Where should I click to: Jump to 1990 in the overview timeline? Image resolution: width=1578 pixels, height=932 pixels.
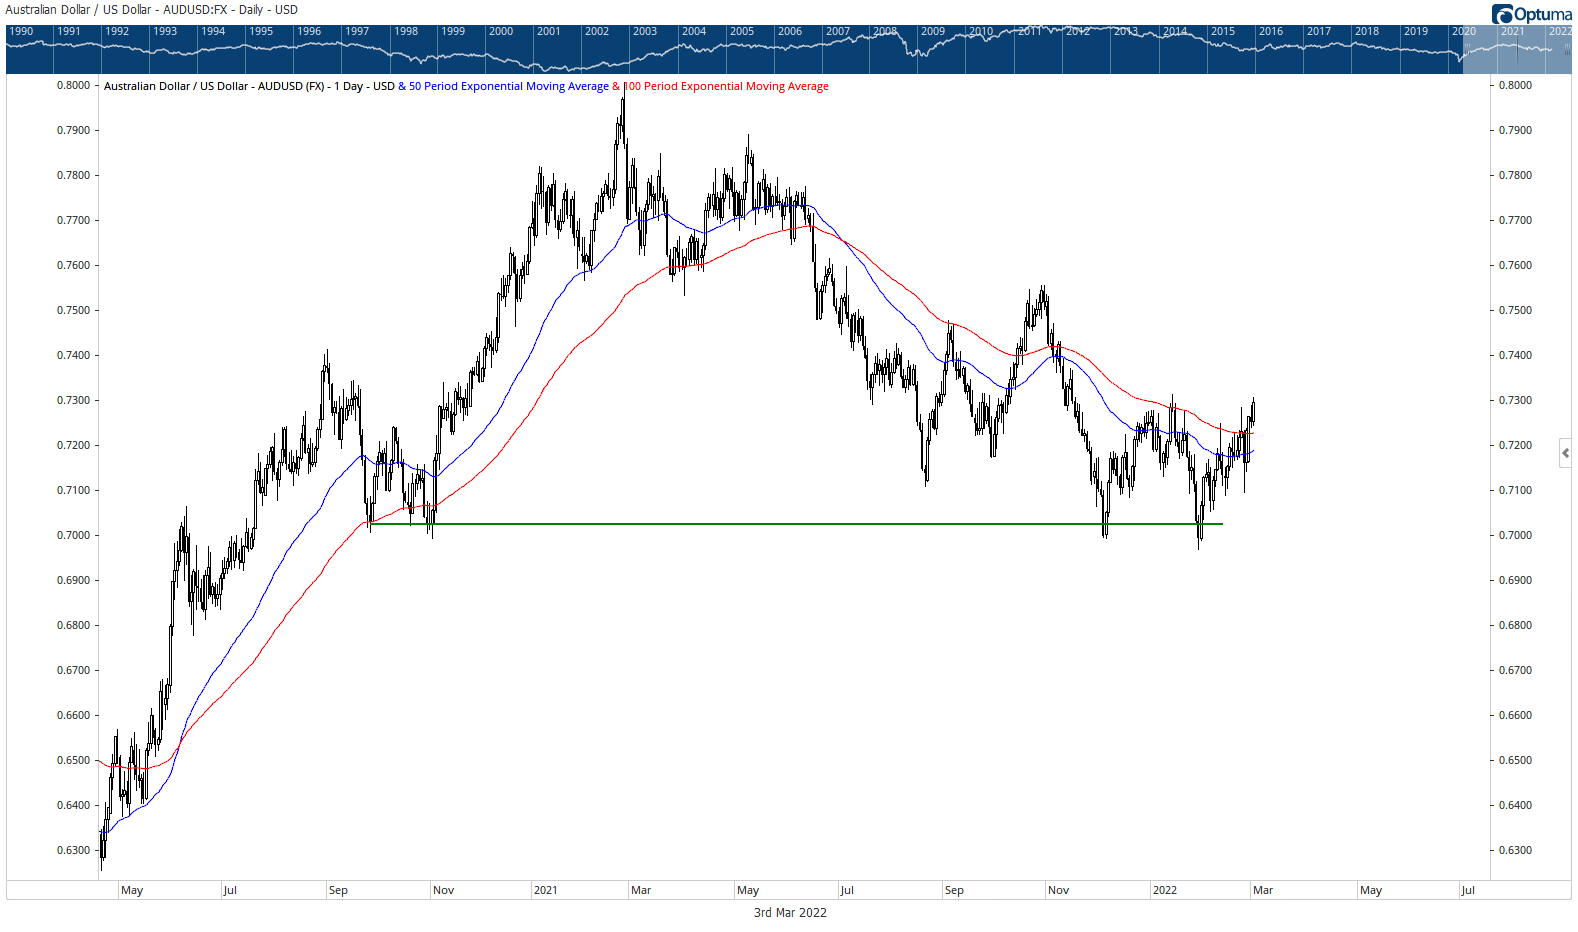21,31
